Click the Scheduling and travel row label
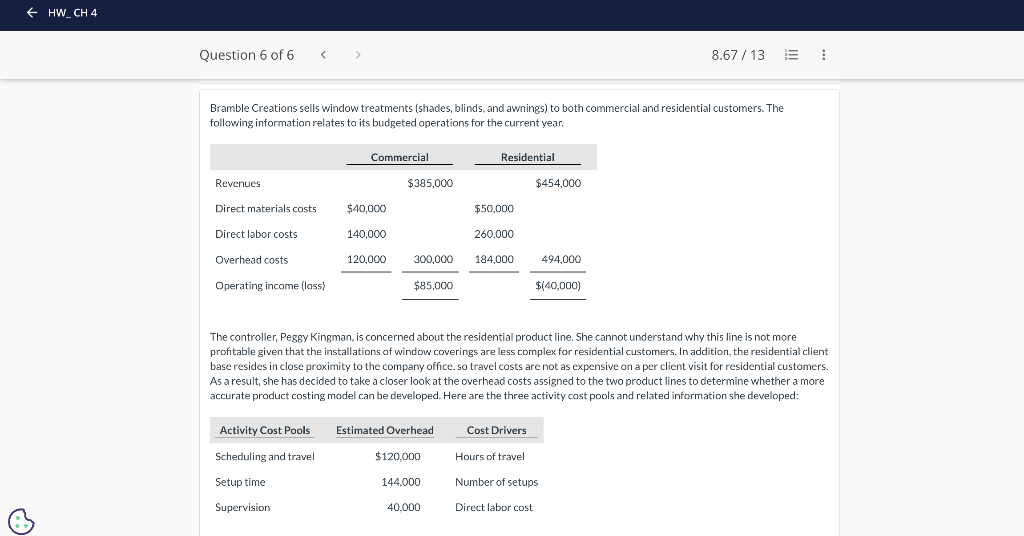Image resolution: width=1024 pixels, height=536 pixels. click(x=264, y=457)
